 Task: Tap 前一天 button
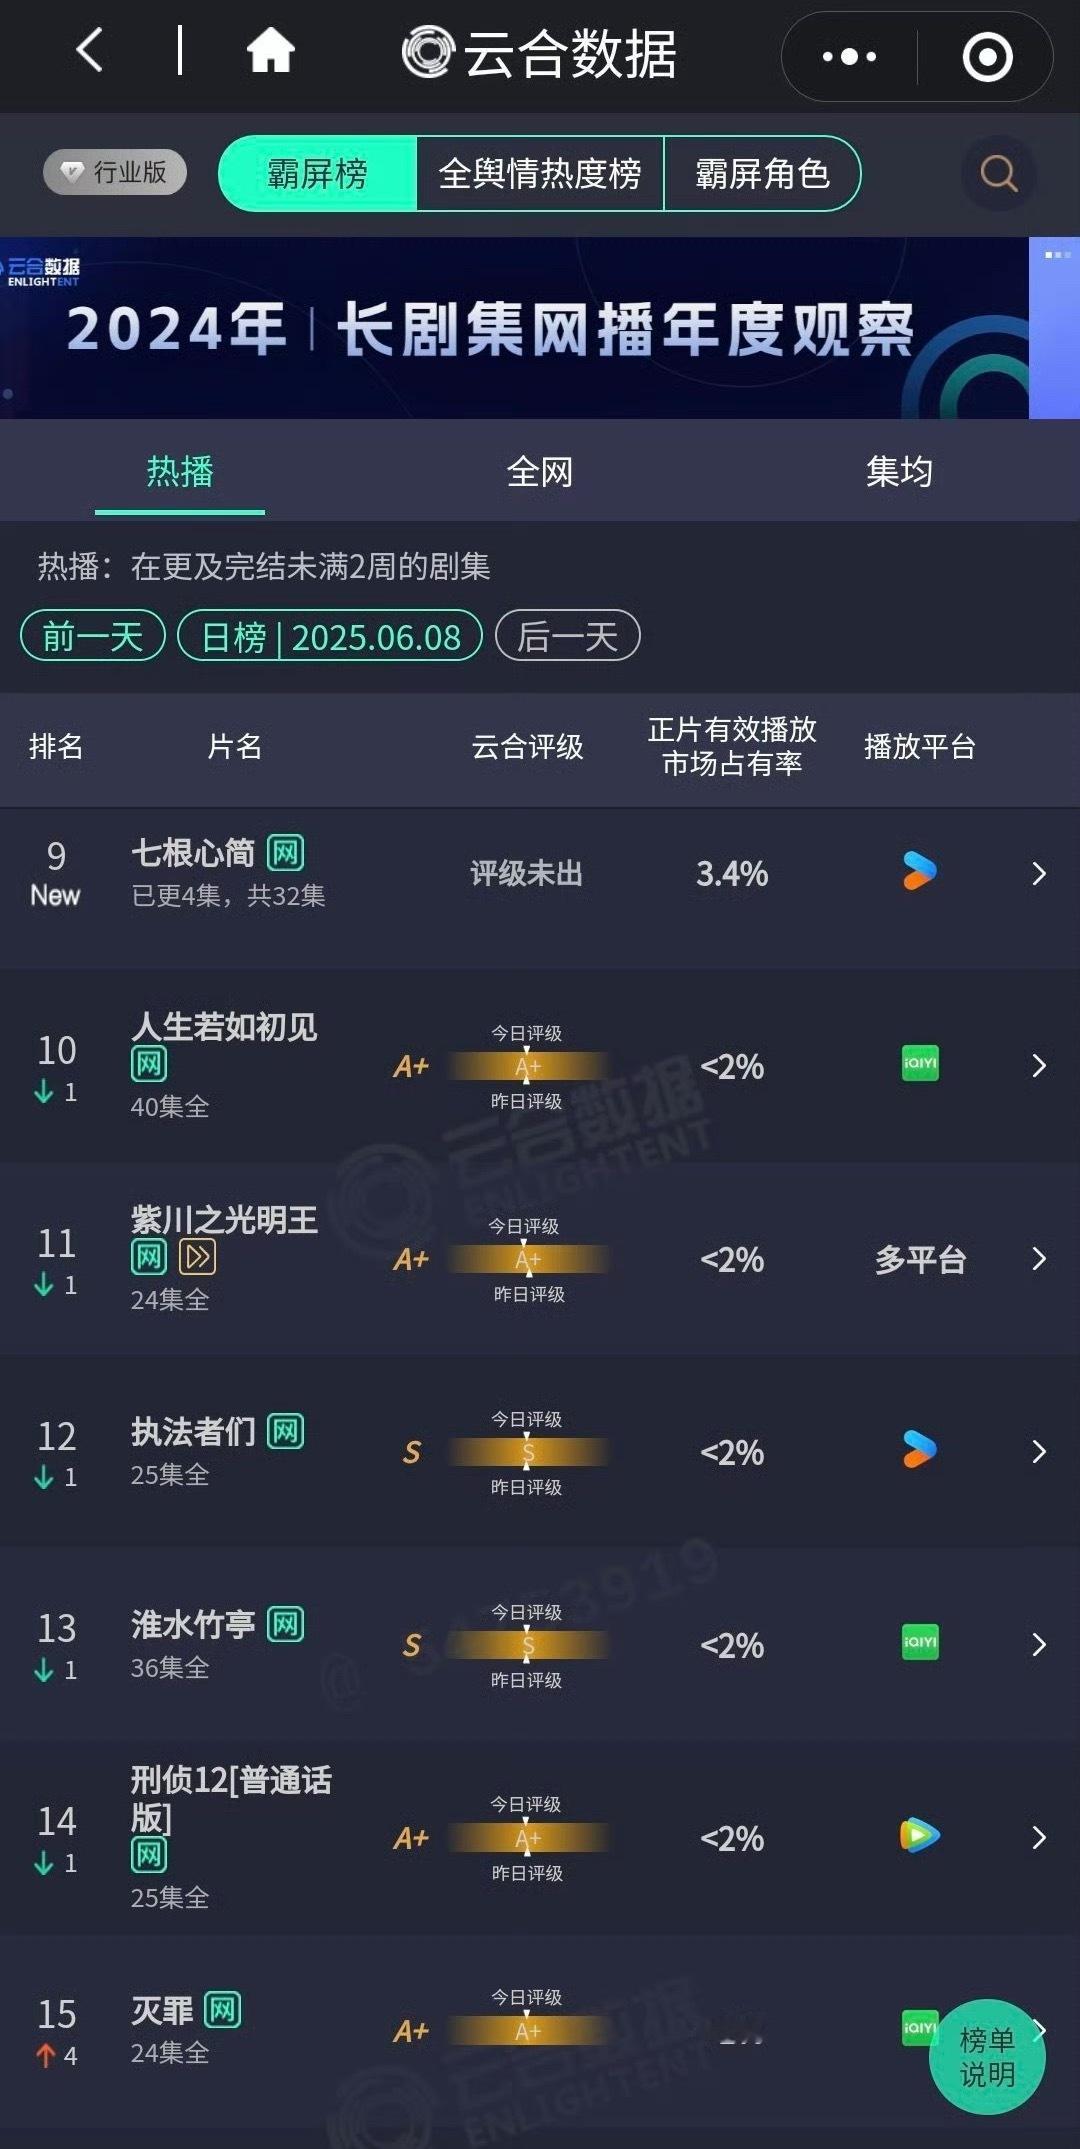pyautogui.click(x=93, y=636)
